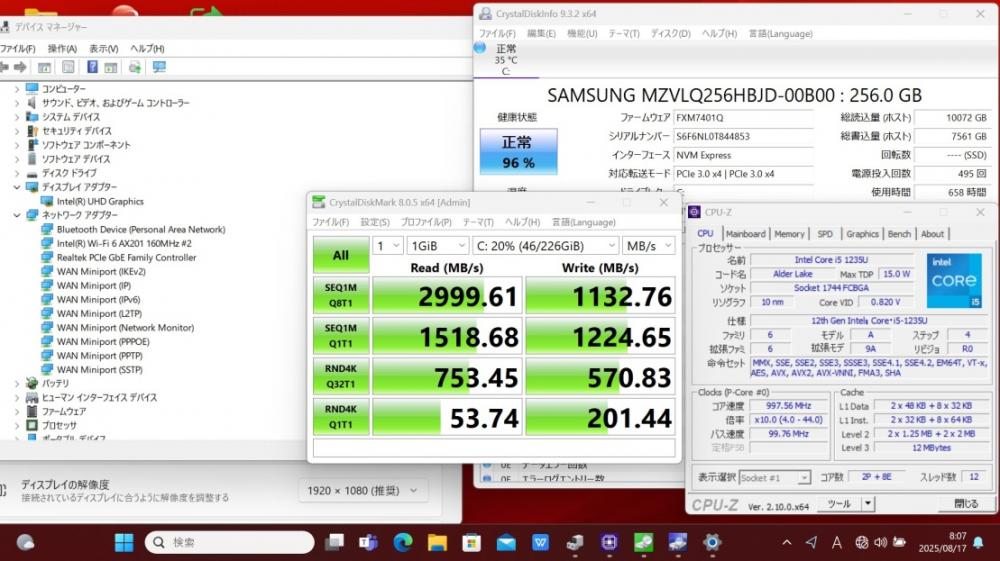Open drive dropdown C: 20% (46/226GiB)

pos(545,246)
